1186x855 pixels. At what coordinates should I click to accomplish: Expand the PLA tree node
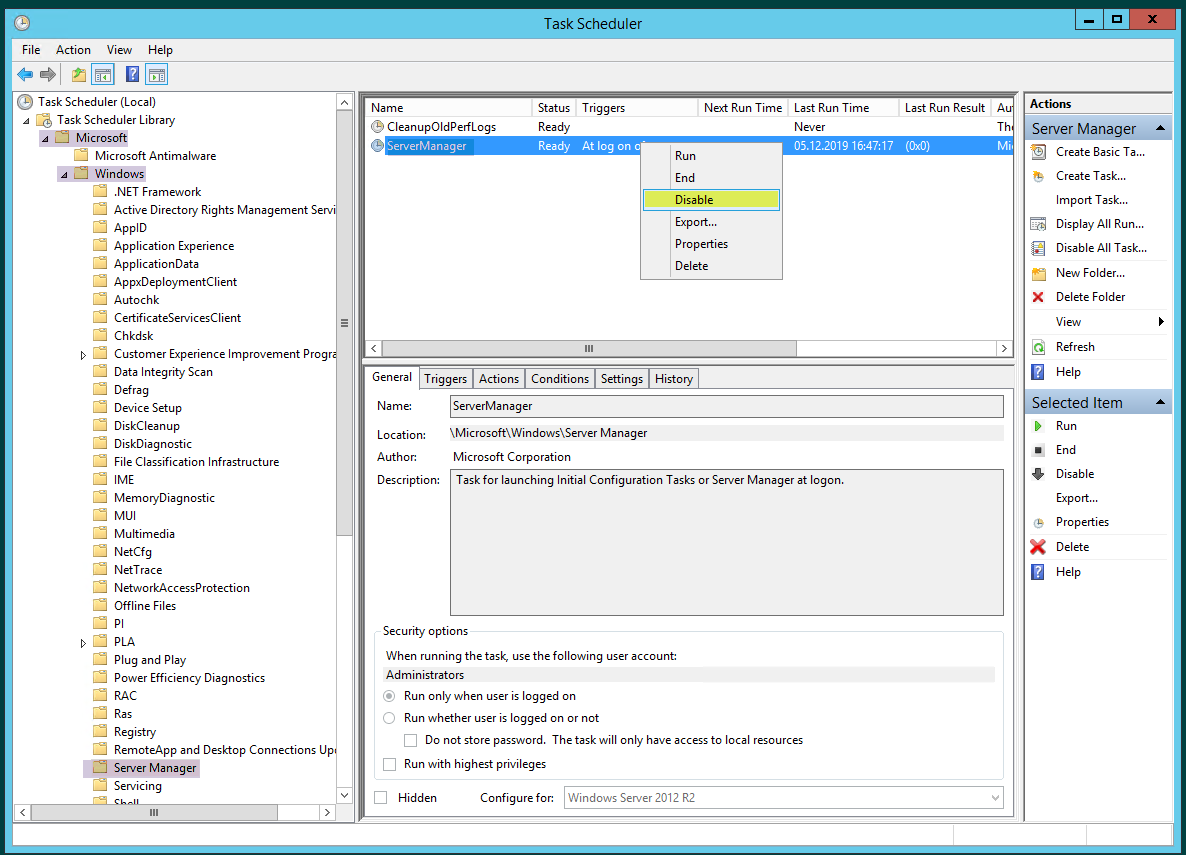click(83, 641)
